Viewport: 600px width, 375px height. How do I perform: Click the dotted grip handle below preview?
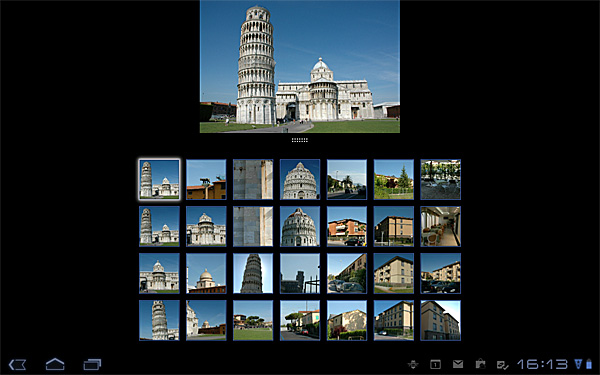300,140
